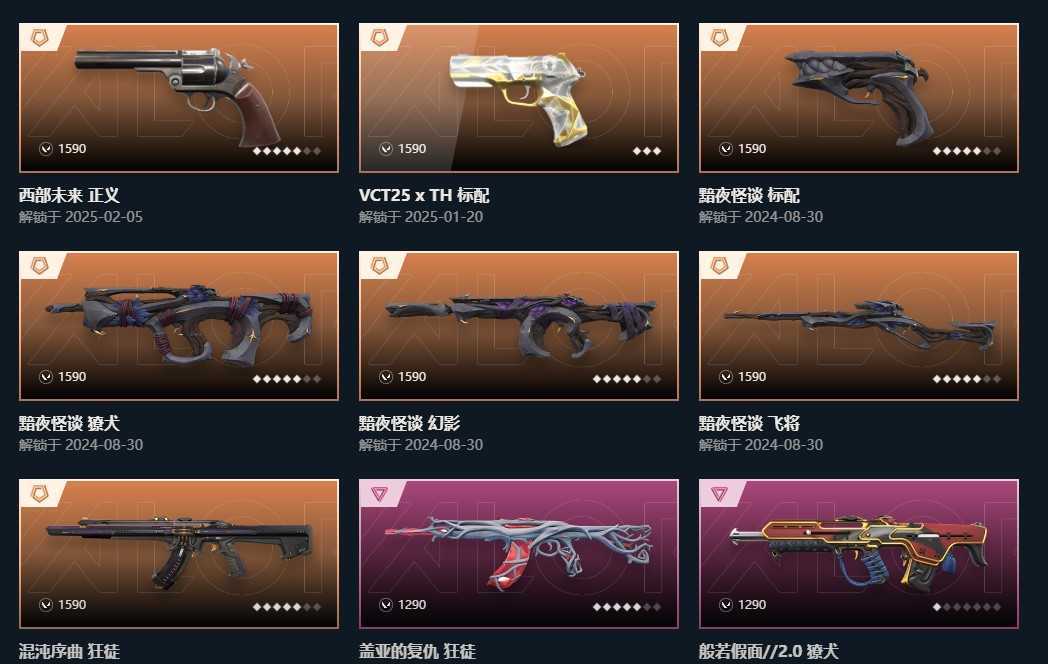The height and width of the screenshot is (664, 1048).
Task: Click the pink triangle tier icon on 盖亚的复仇 card
Action: point(380,493)
